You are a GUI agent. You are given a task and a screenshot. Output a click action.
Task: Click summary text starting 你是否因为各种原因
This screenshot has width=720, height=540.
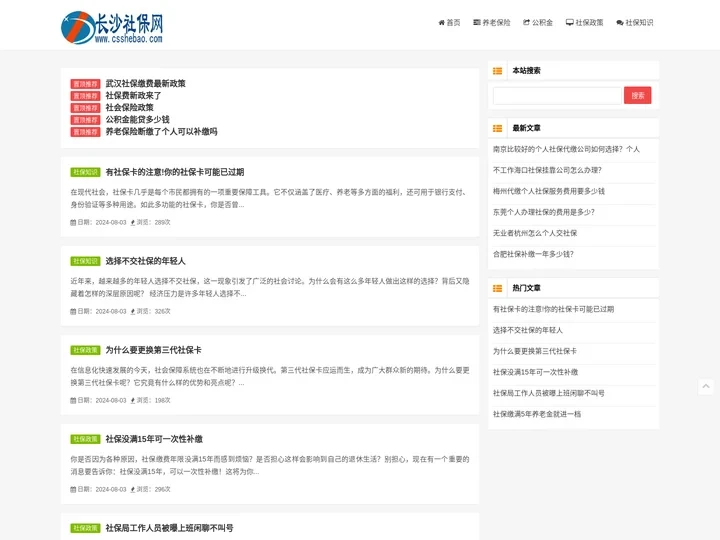(270, 466)
